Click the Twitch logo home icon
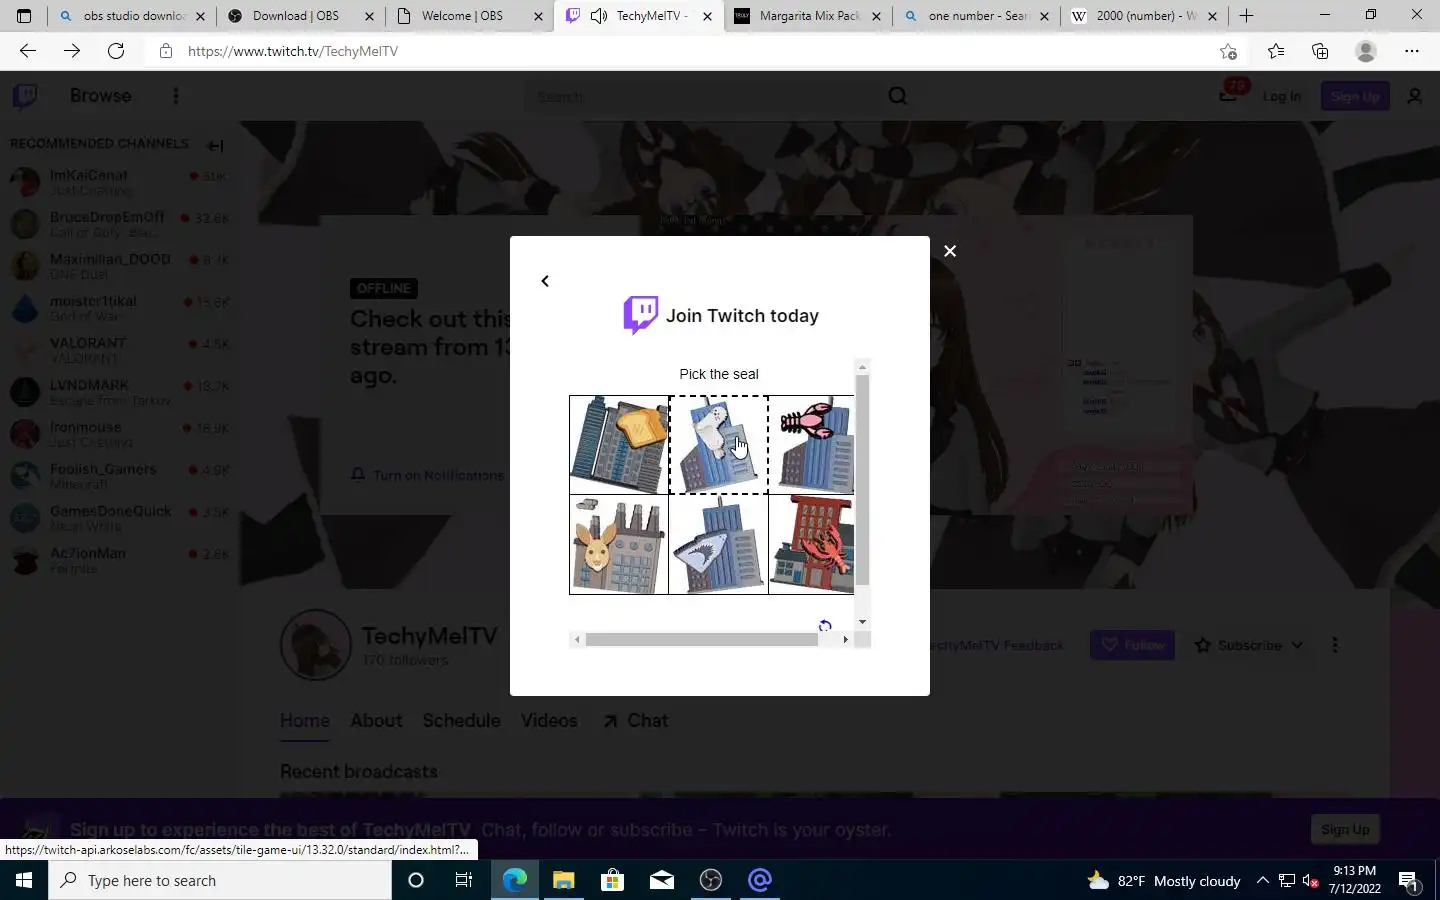 point(25,96)
